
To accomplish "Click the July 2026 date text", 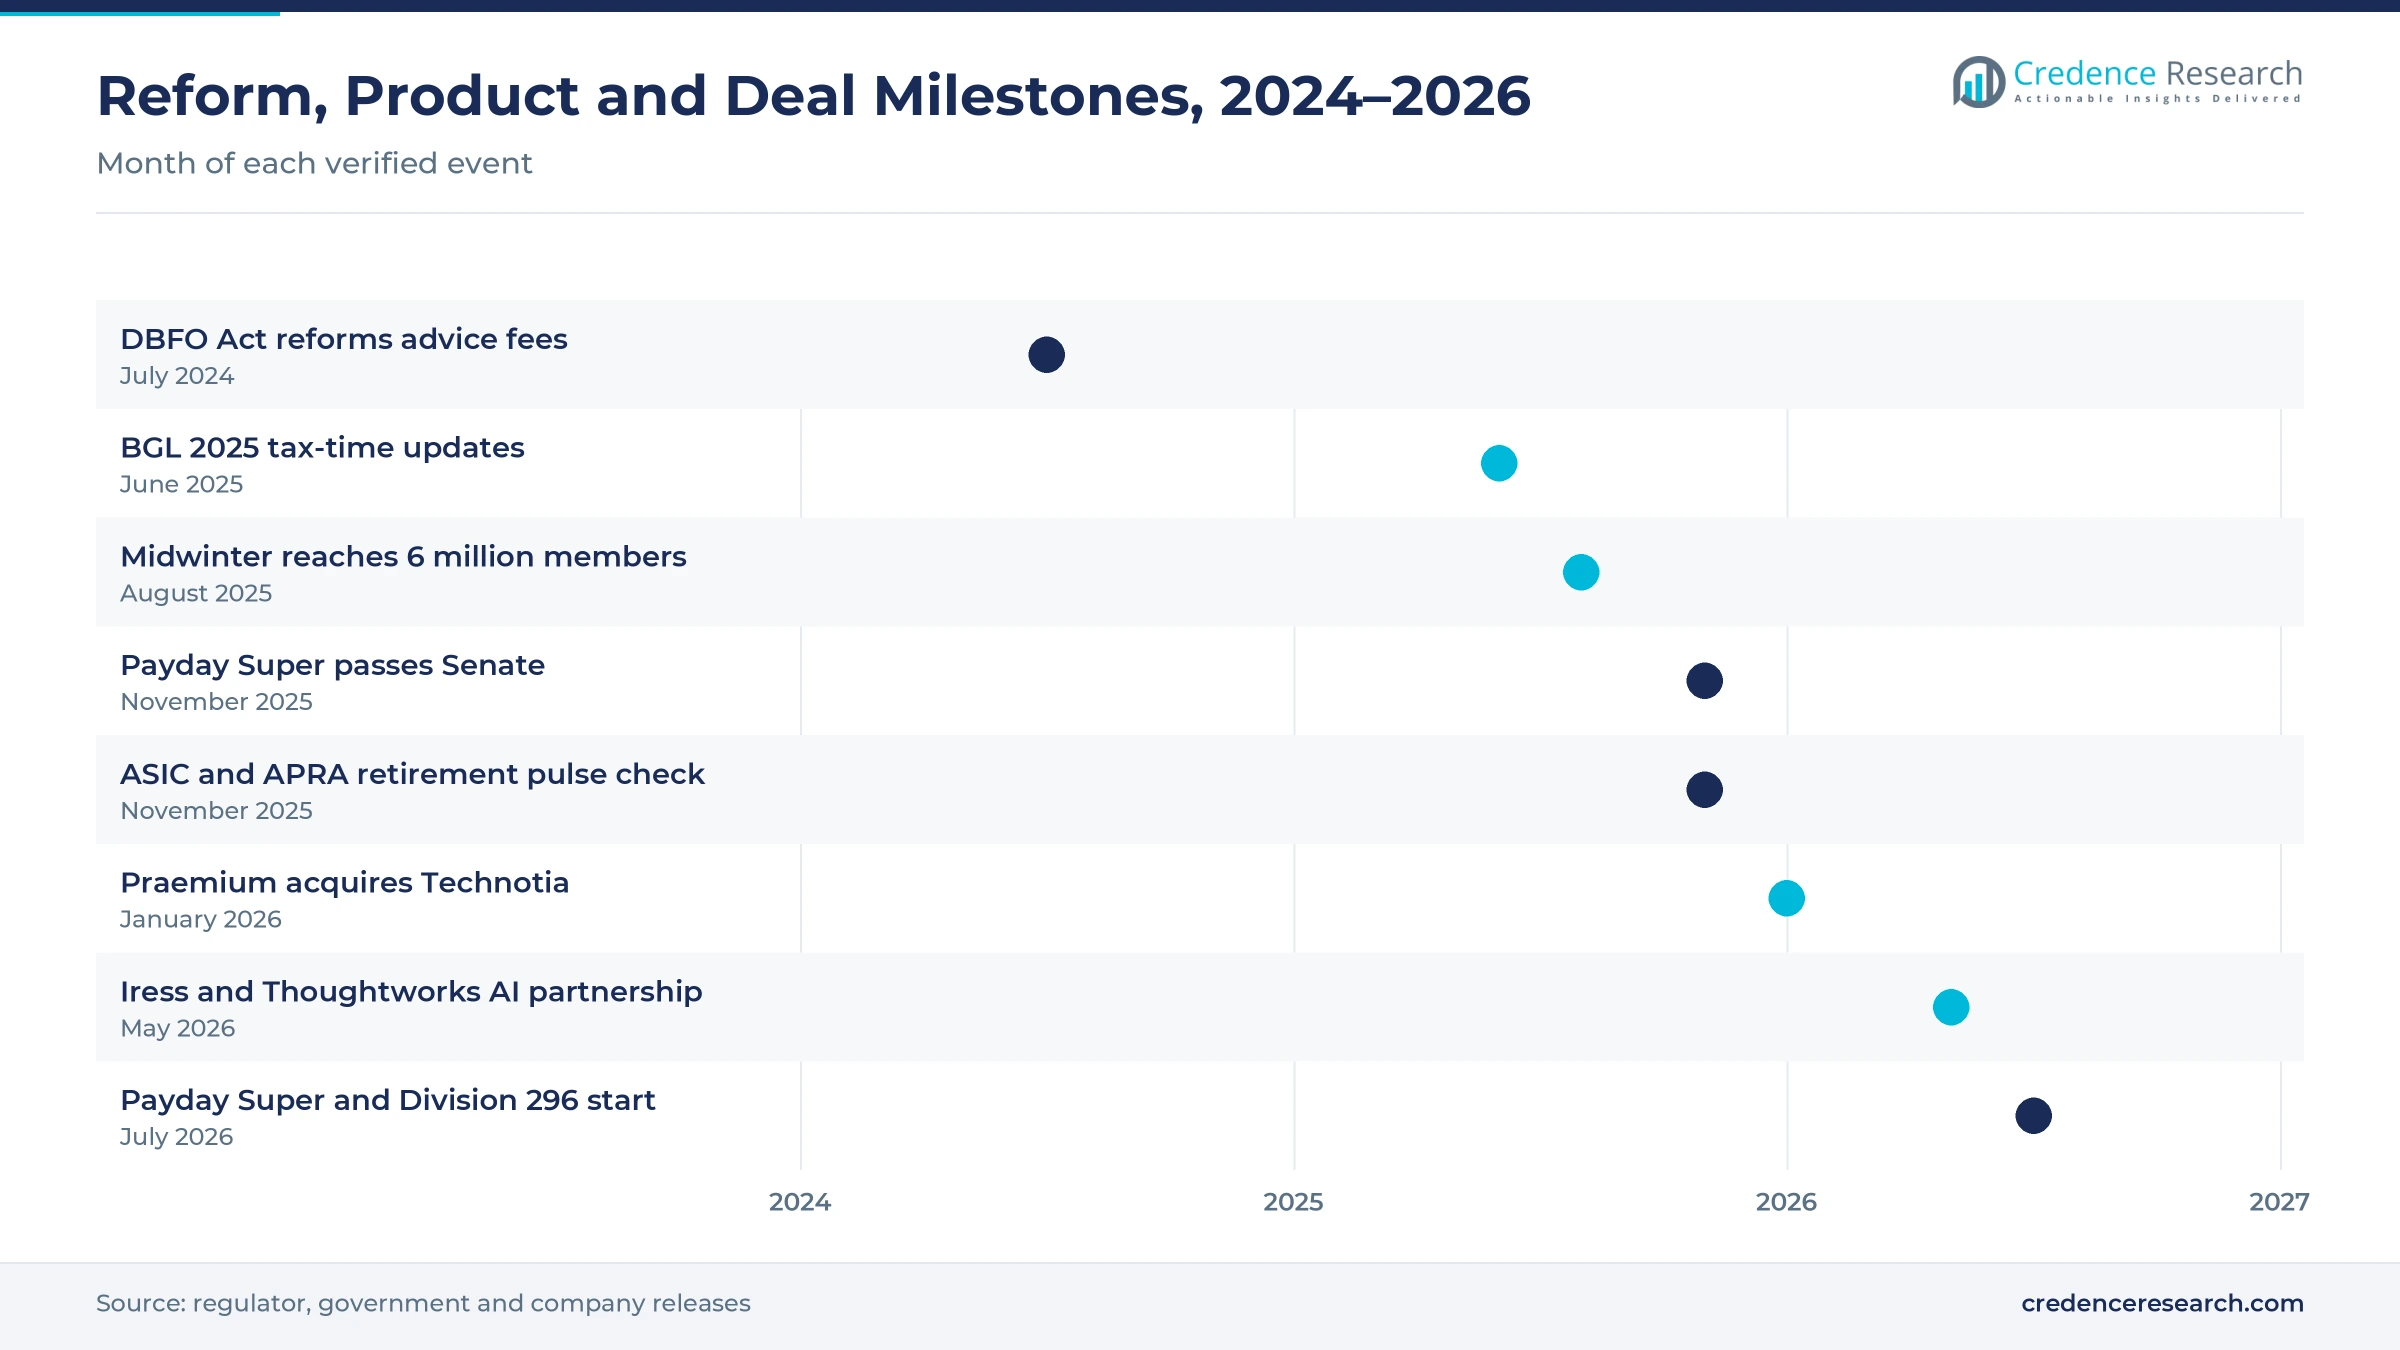I will 176,1137.
